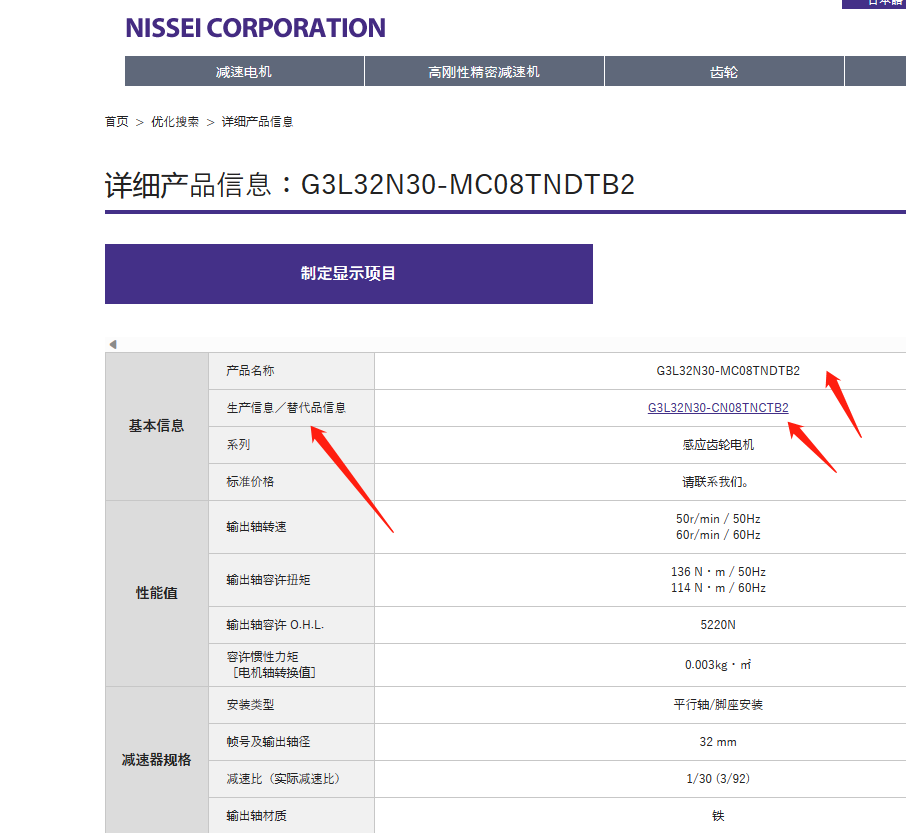Open the 减速电机 navigation menu
Screen dimensions: 906x833
(244, 71)
